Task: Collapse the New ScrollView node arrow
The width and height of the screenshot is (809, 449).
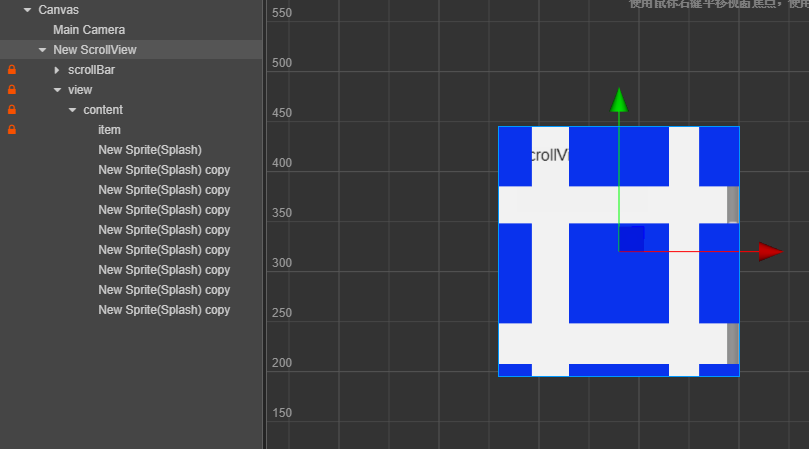Action: [42, 50]
